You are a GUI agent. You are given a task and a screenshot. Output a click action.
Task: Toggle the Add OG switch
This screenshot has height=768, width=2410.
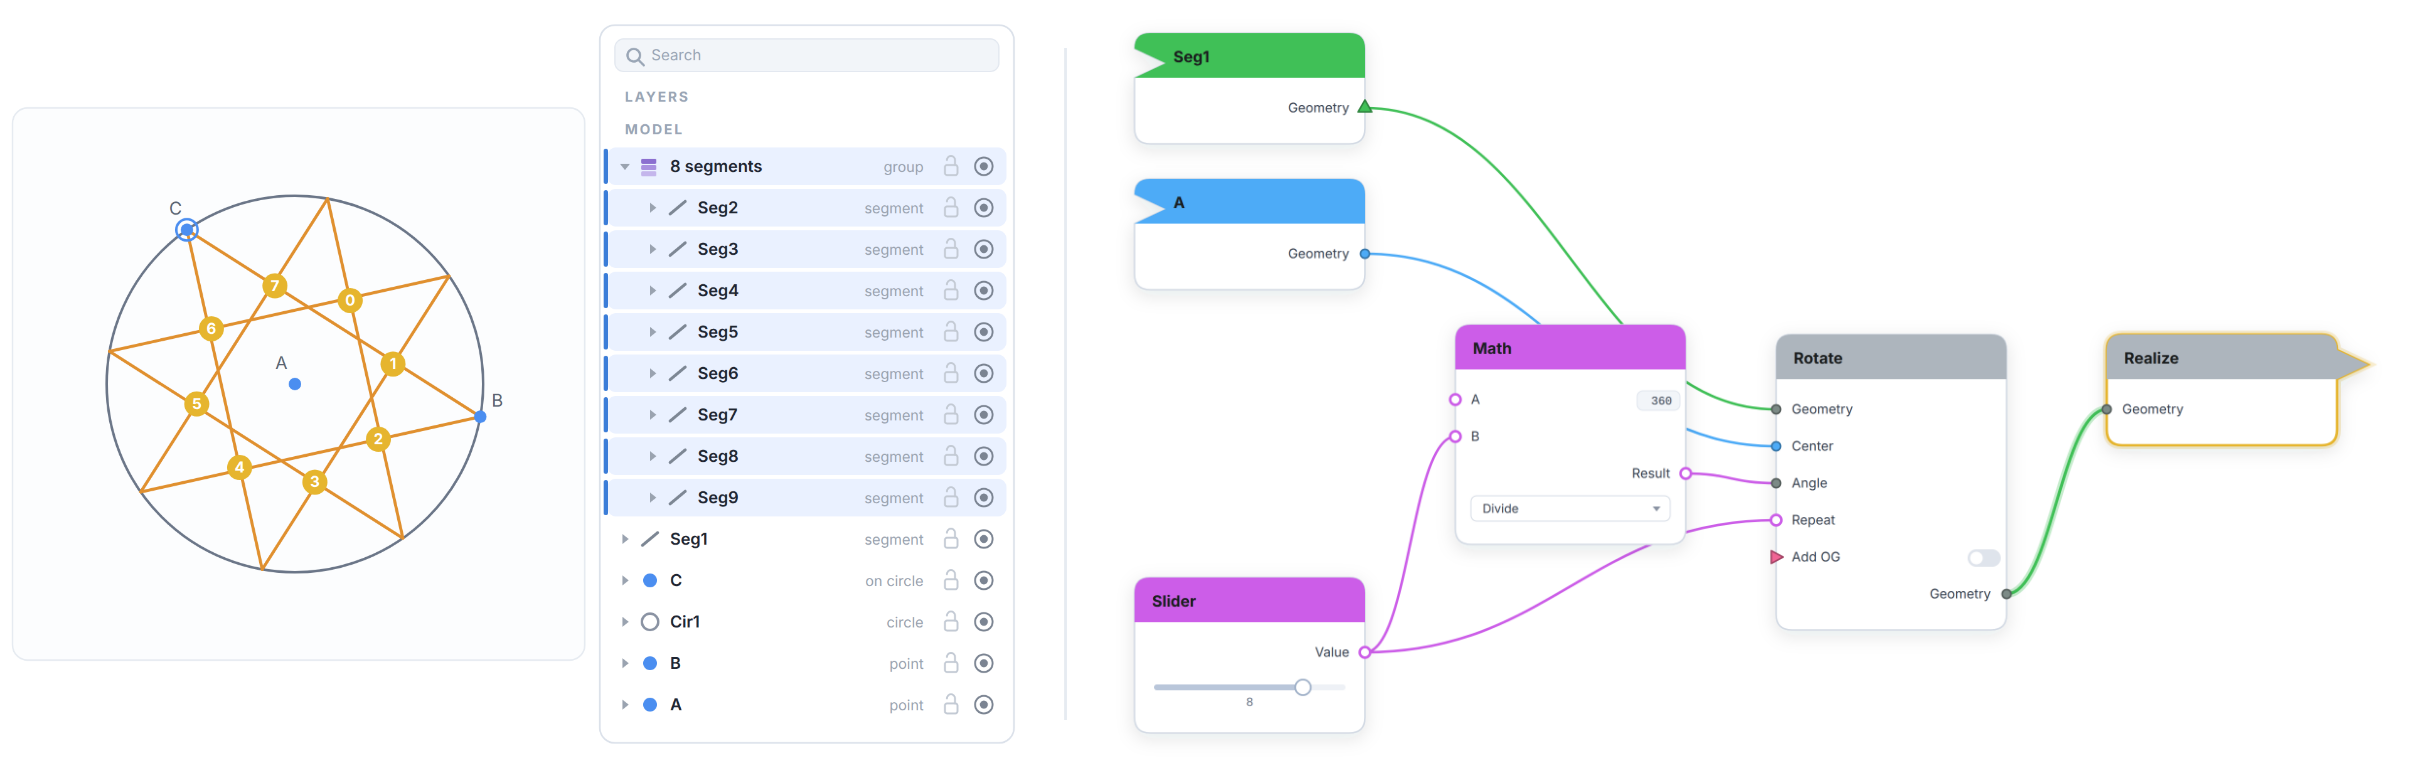click(1983, 558)
